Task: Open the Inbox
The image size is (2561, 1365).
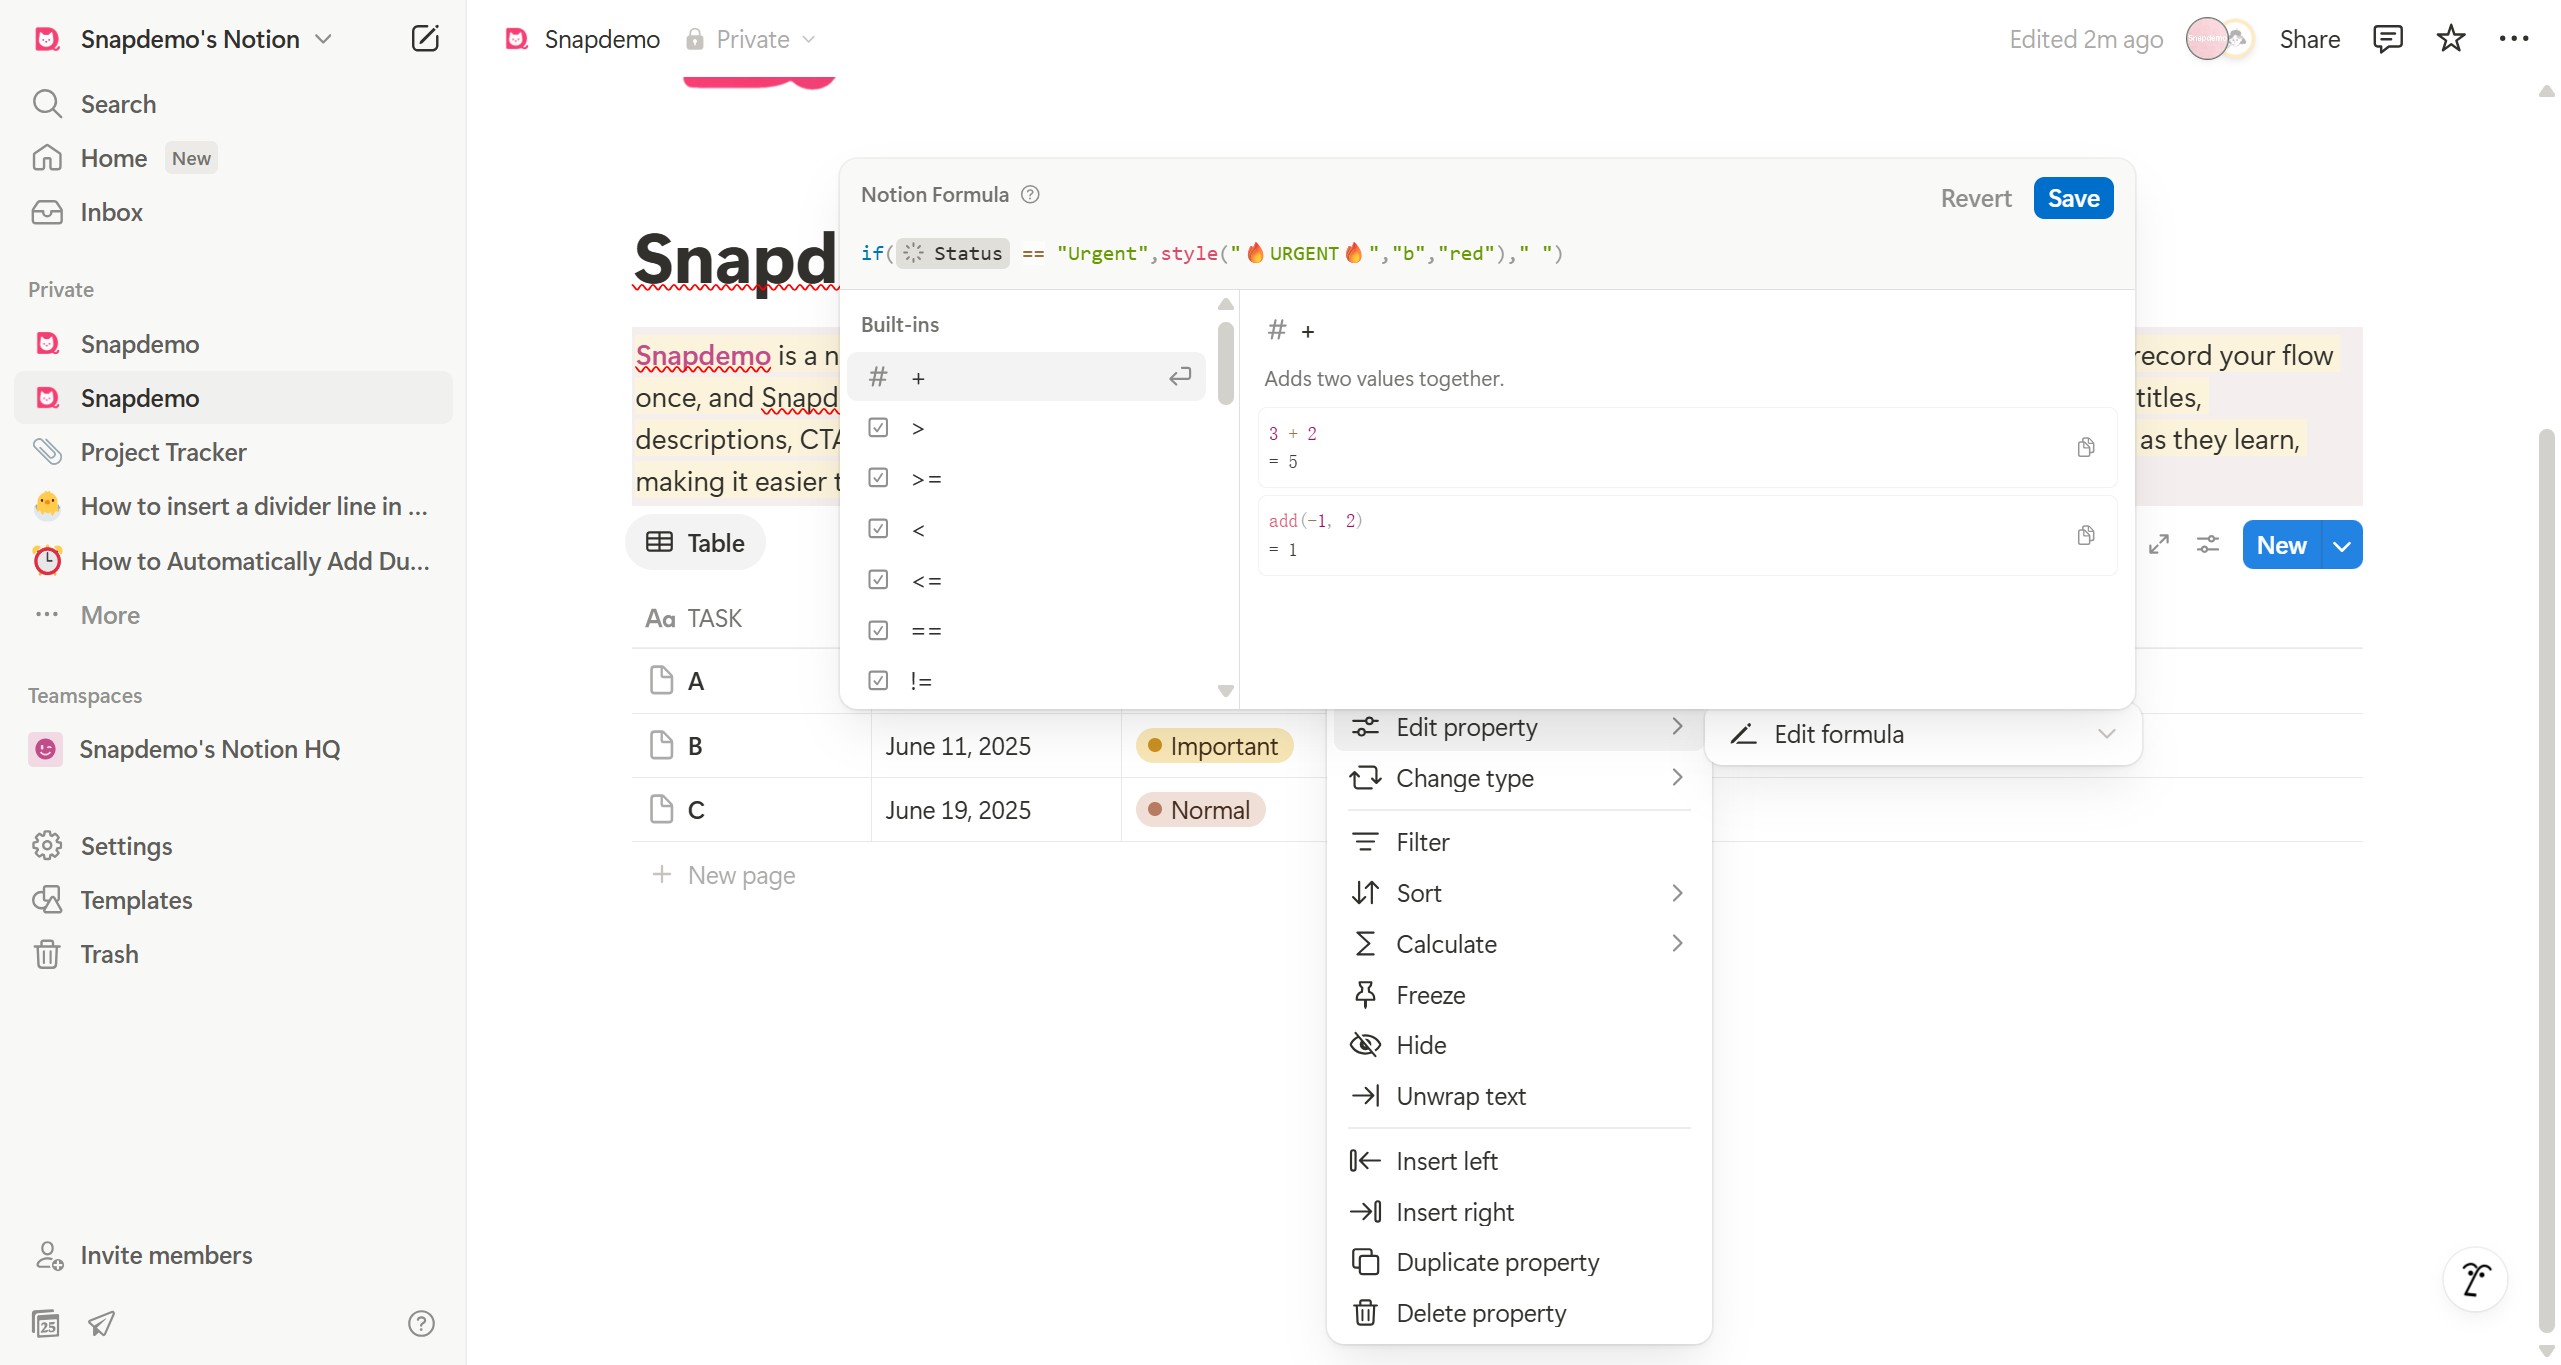Action: click(232, 212)
